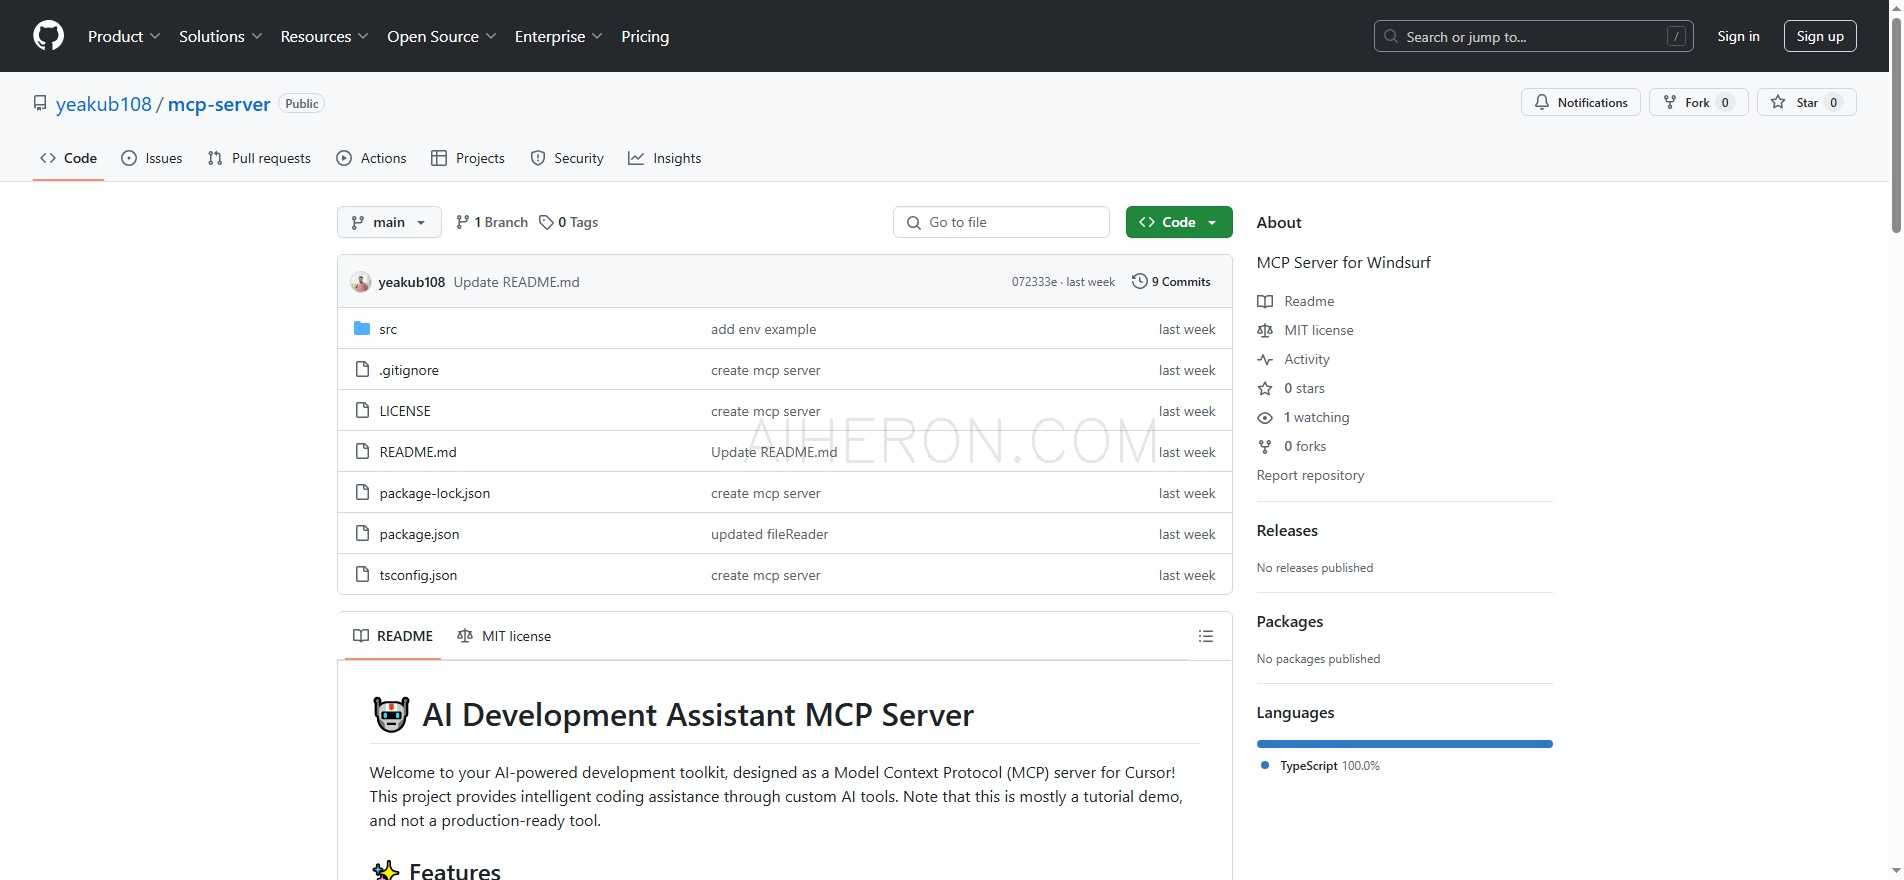Expand the Resources menu
Screen dimensions: 1904x880
pos(325,36)
